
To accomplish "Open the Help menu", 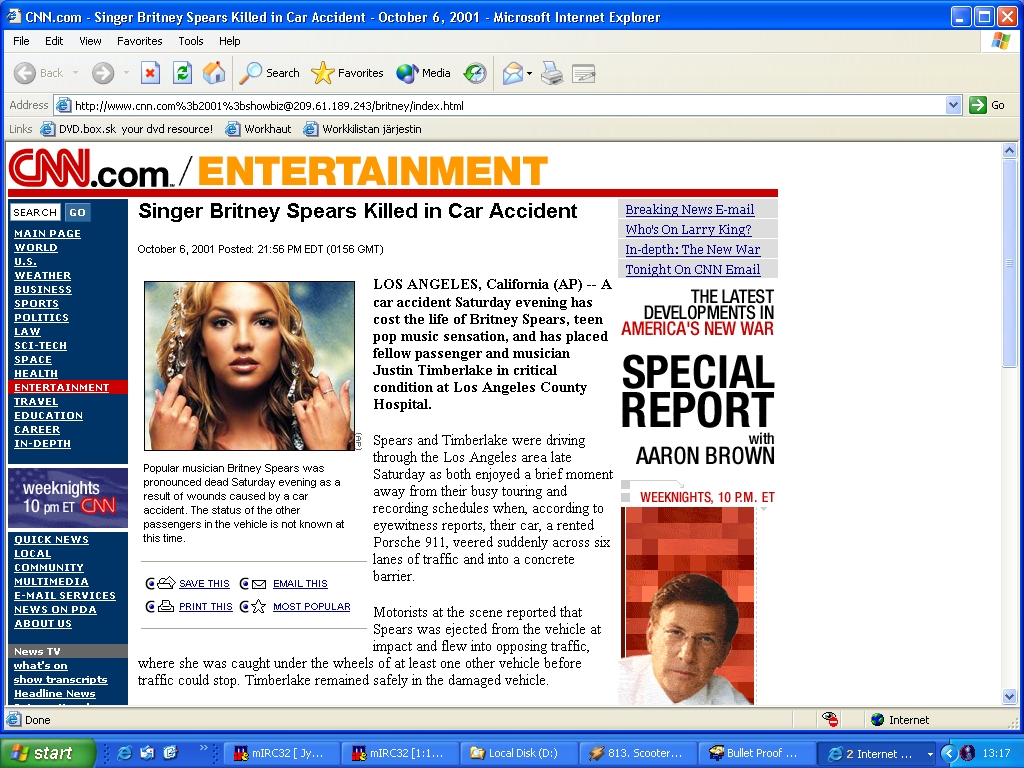I will pyautogui.click(x=229, y=40).
